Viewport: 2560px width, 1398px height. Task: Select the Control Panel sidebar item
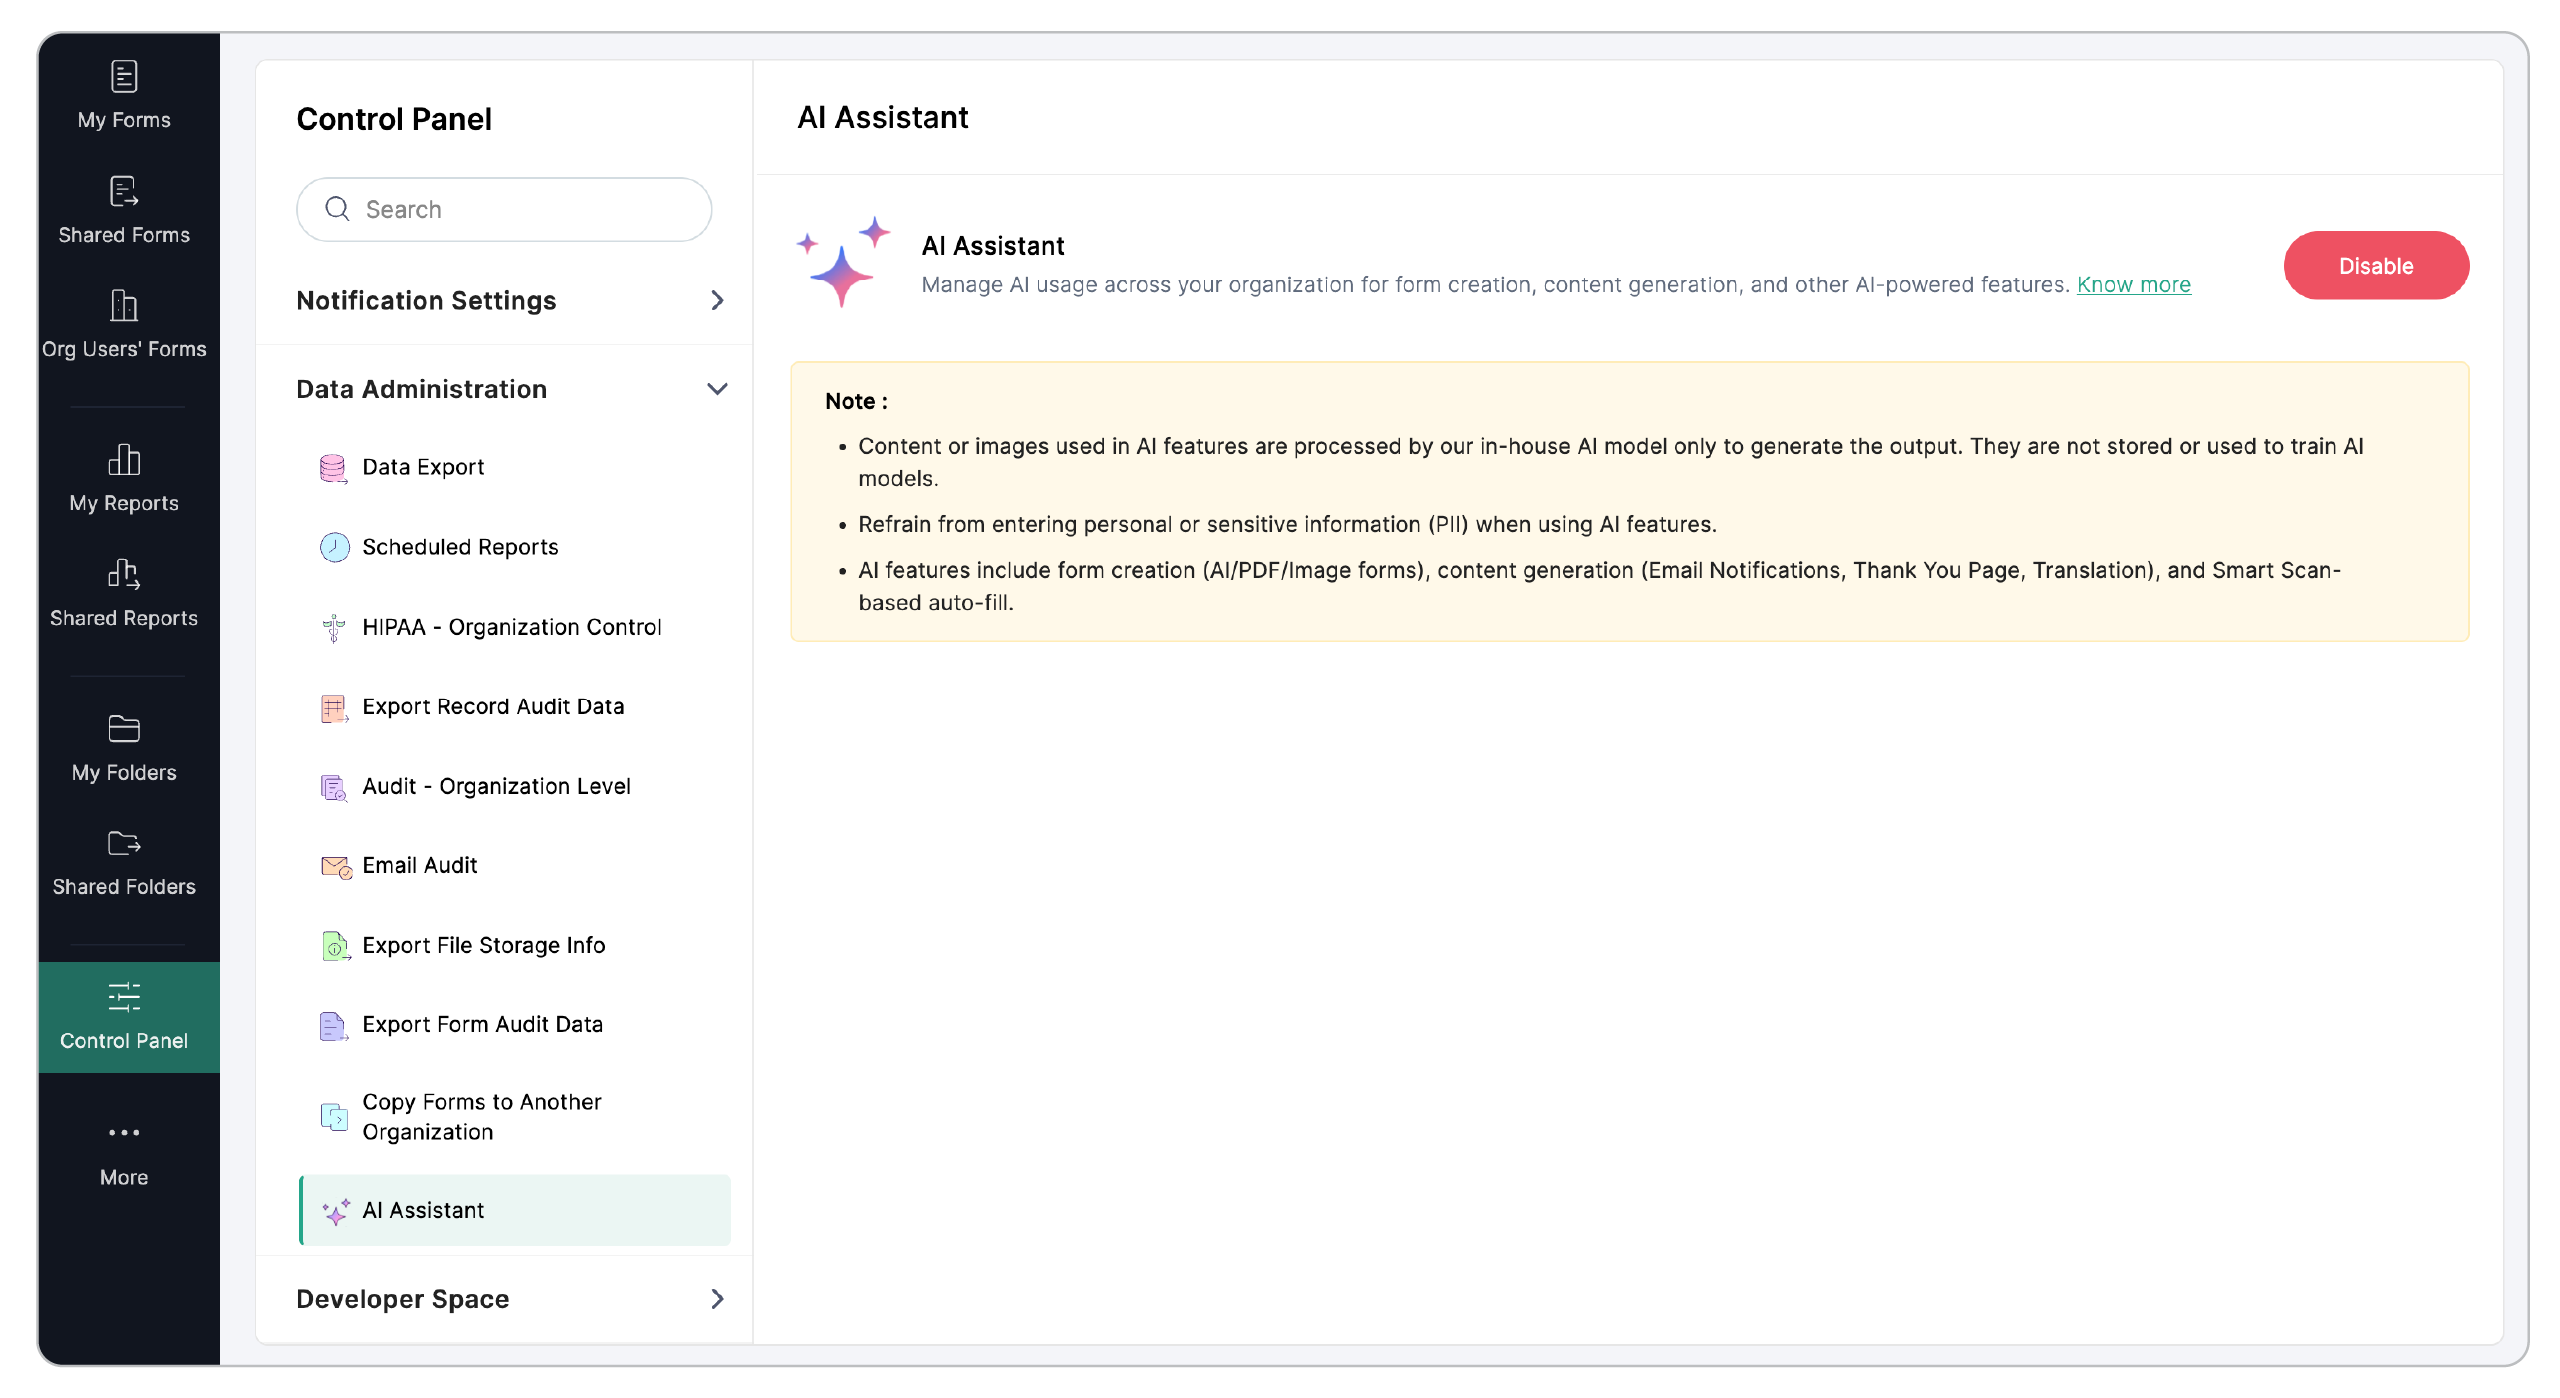[x=124, y=1016]
